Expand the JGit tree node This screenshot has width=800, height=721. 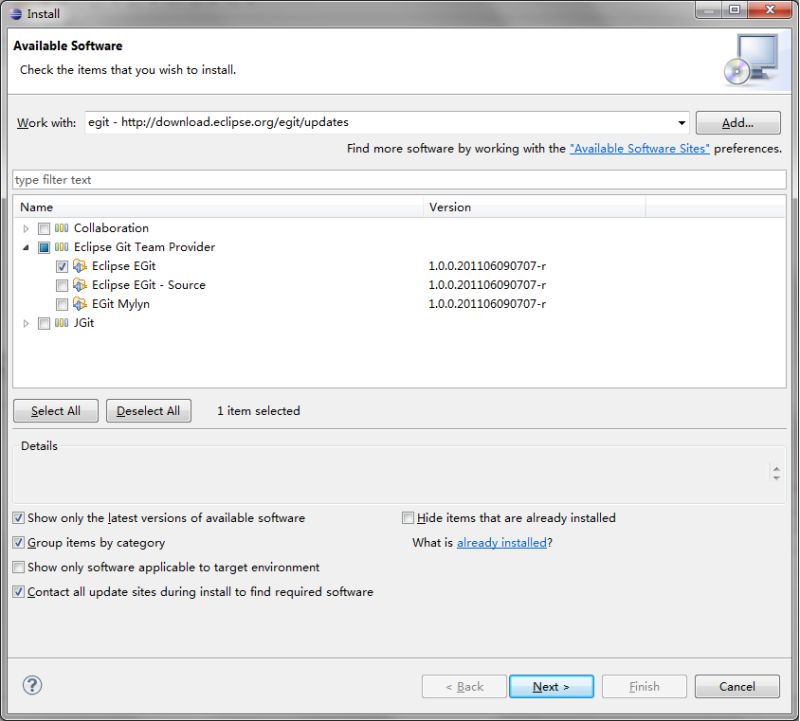(x=25, y=323)
